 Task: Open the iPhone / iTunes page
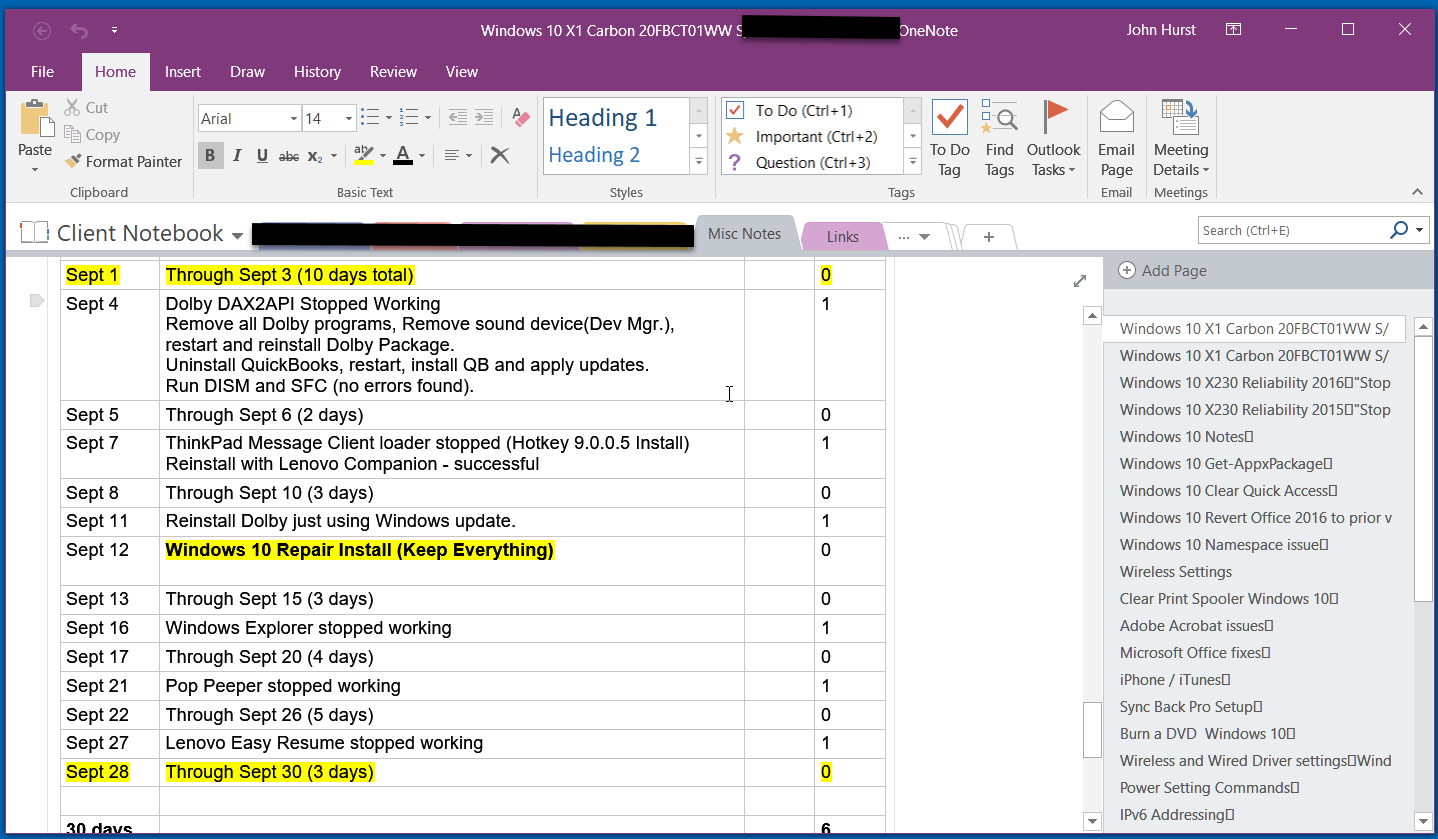(1175, 679)
